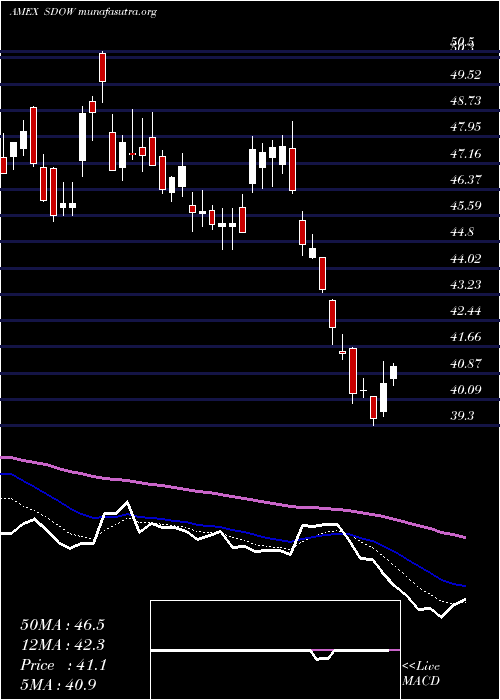Click the AMEX SDOW munafasutra.org title text

point(83,12)
